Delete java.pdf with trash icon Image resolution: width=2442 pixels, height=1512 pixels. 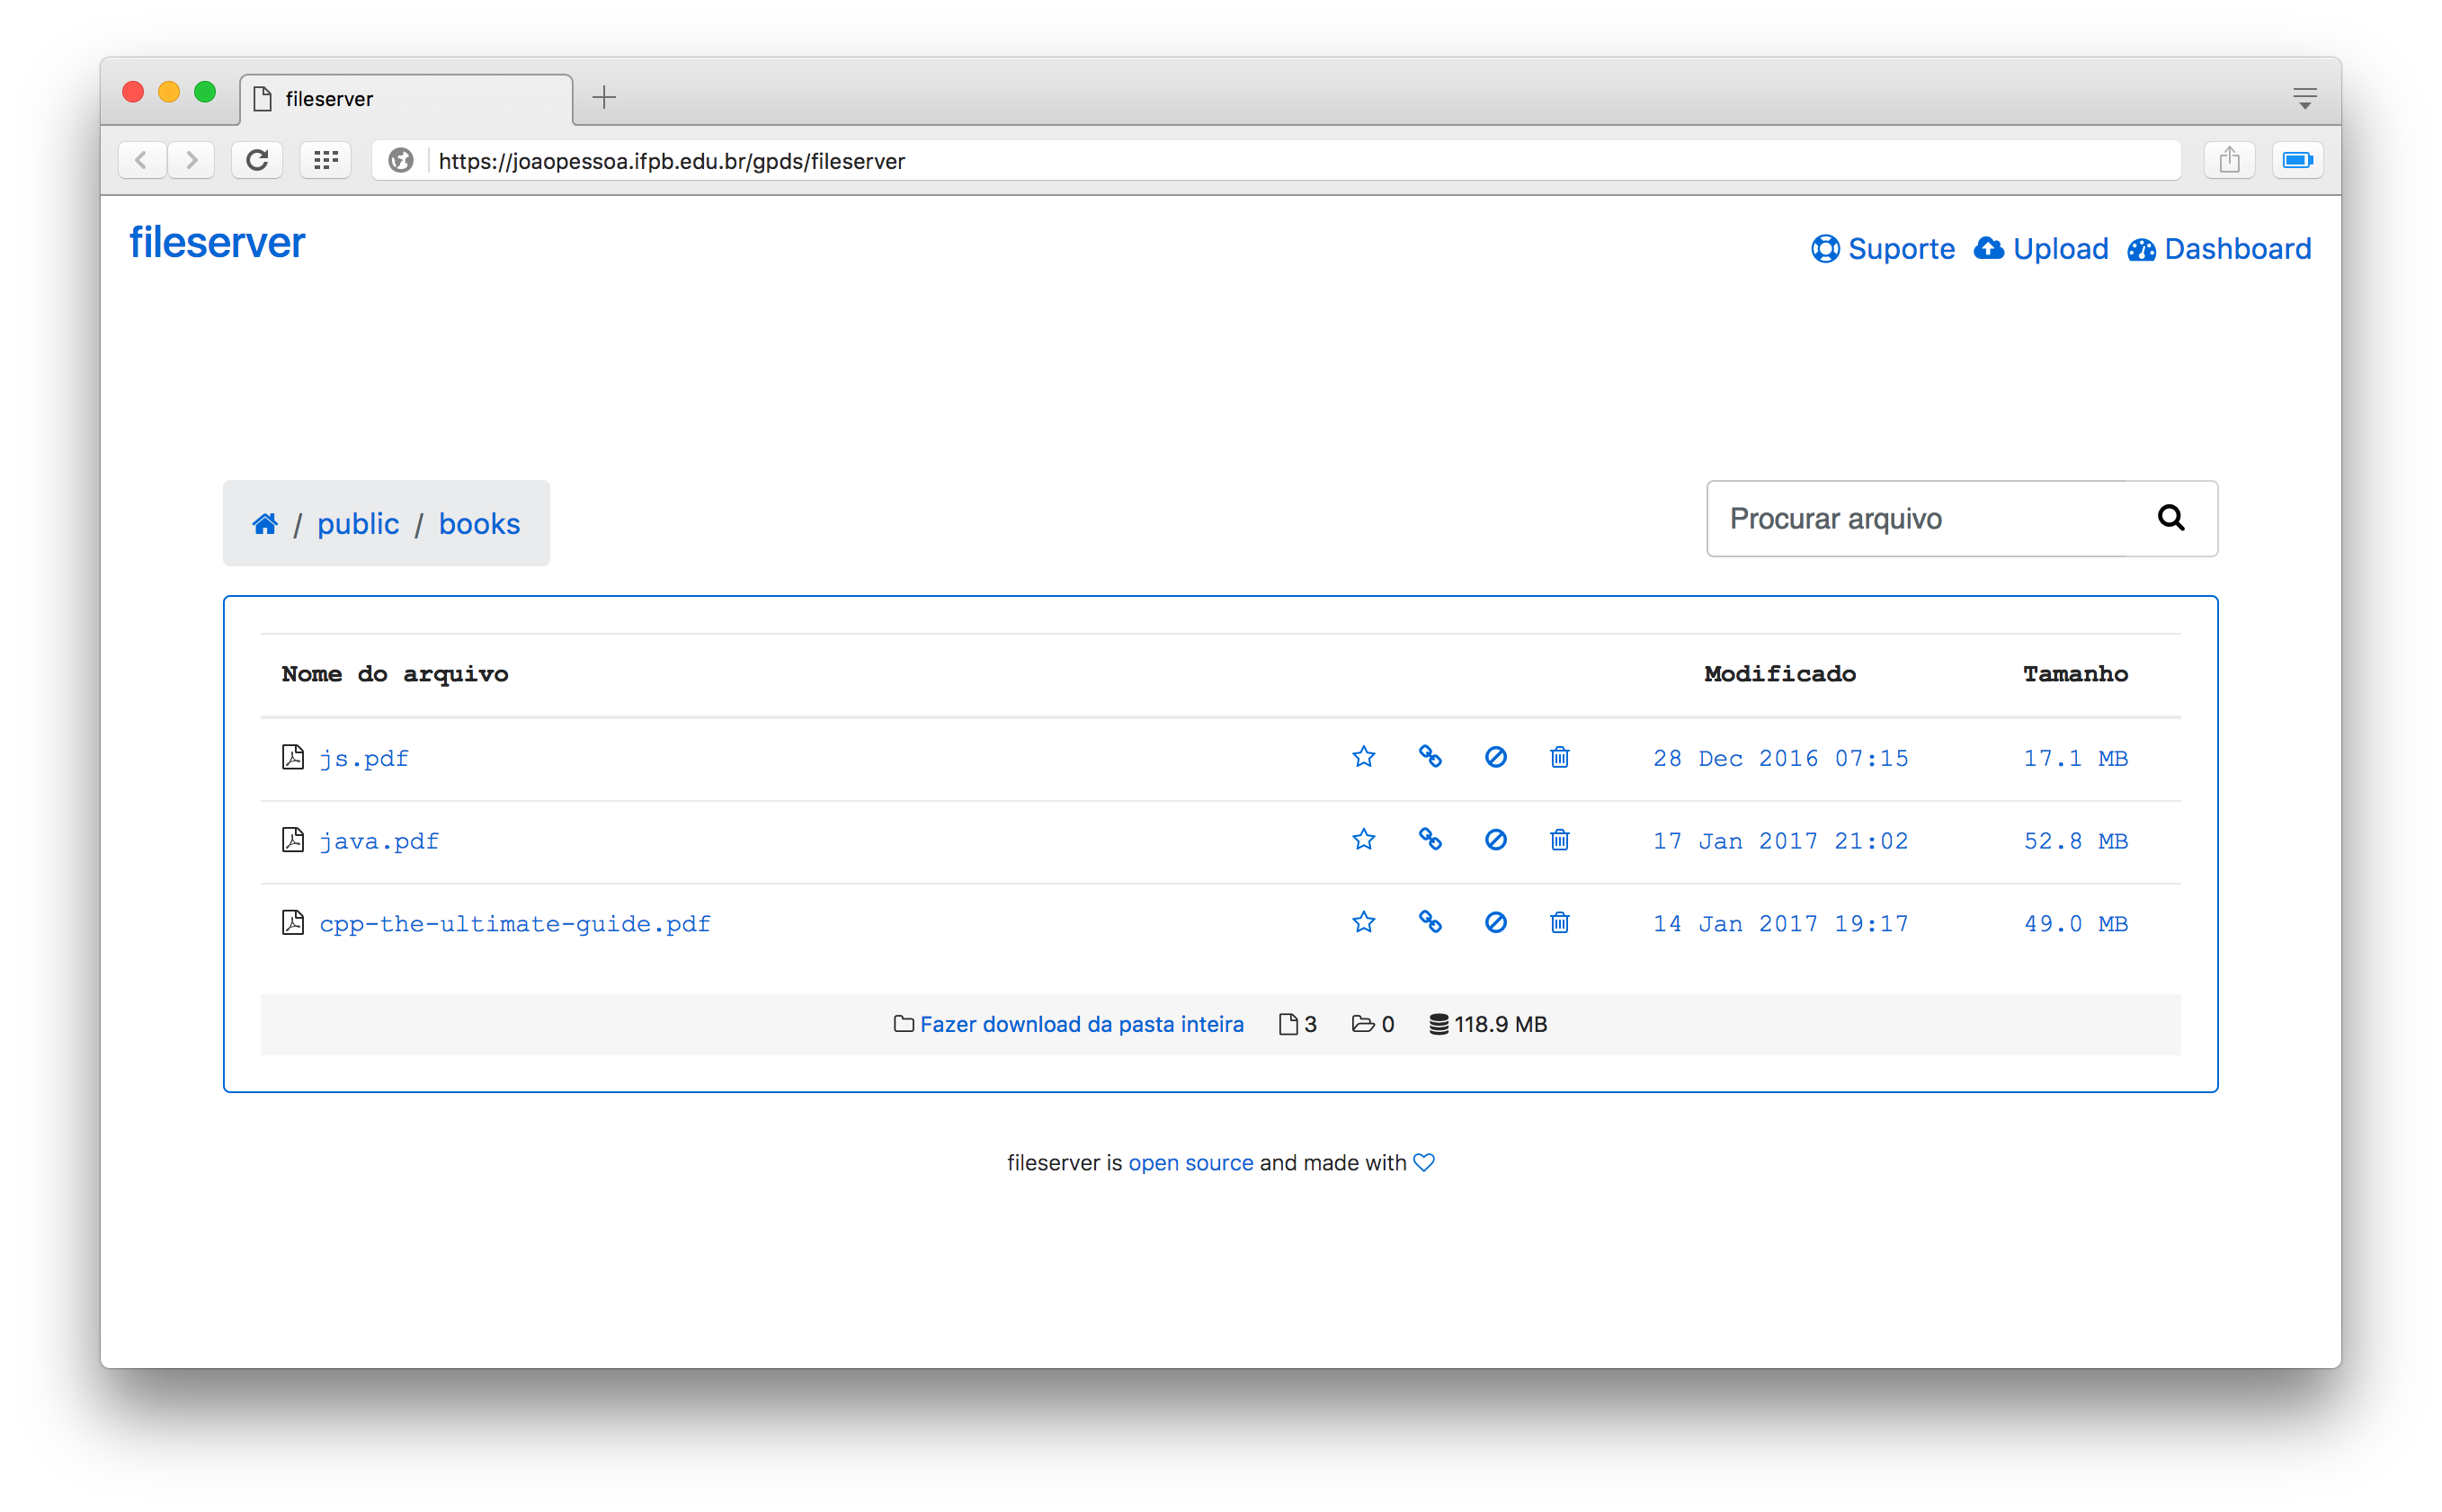1559,840
